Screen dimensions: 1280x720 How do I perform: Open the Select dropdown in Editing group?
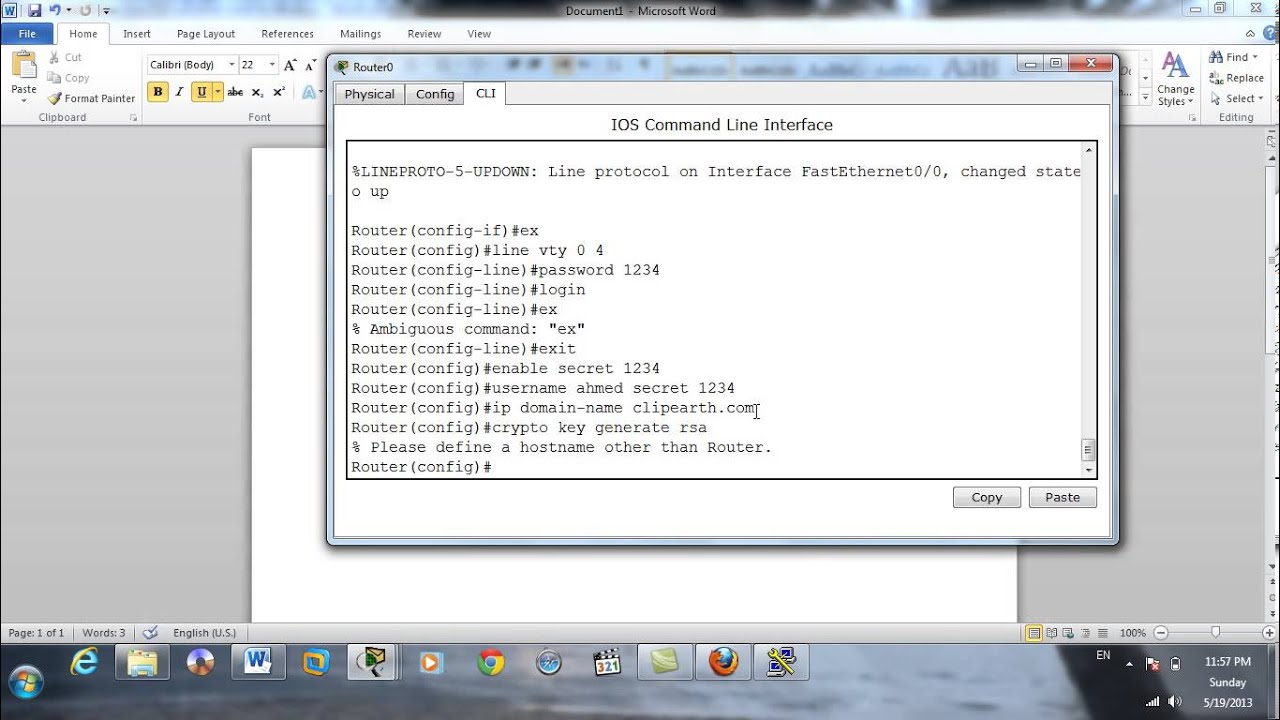pyautogui.click(x=1237, y=99)
